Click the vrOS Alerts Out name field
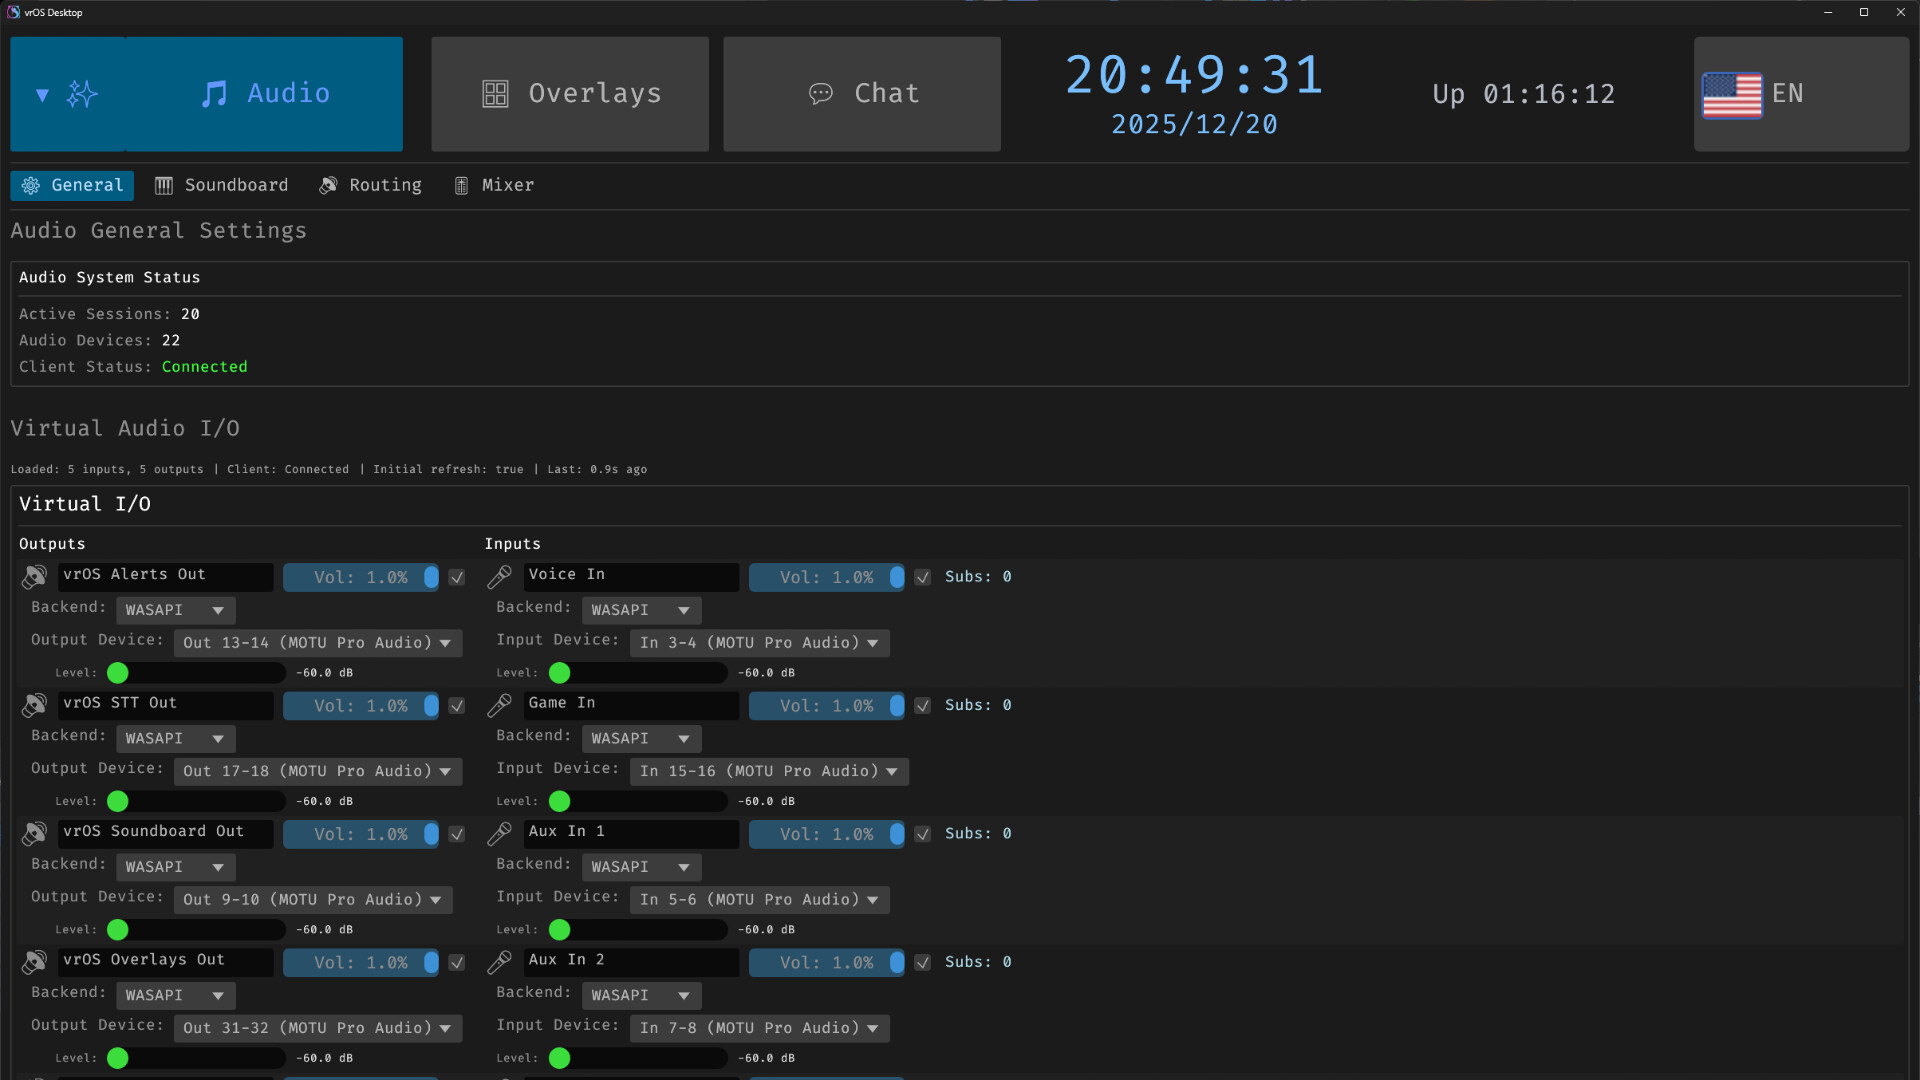Viewport: 1920px width, 1080px height. click(165, 576)
